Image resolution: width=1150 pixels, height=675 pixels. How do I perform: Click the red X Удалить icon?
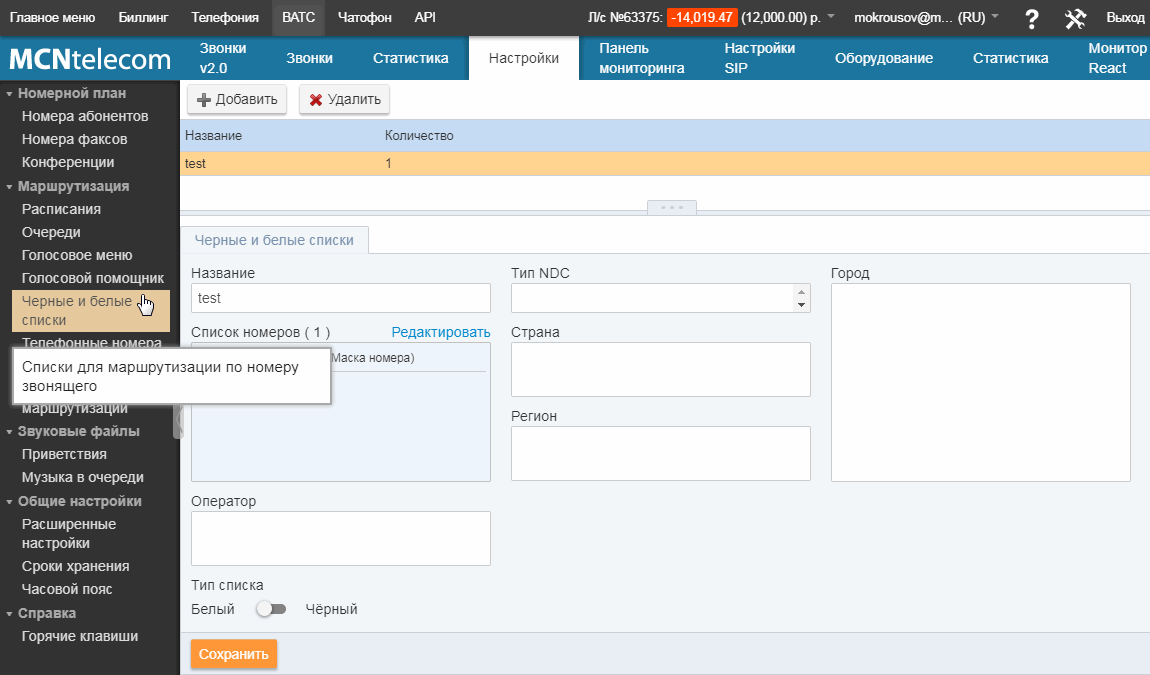(316, 100)
